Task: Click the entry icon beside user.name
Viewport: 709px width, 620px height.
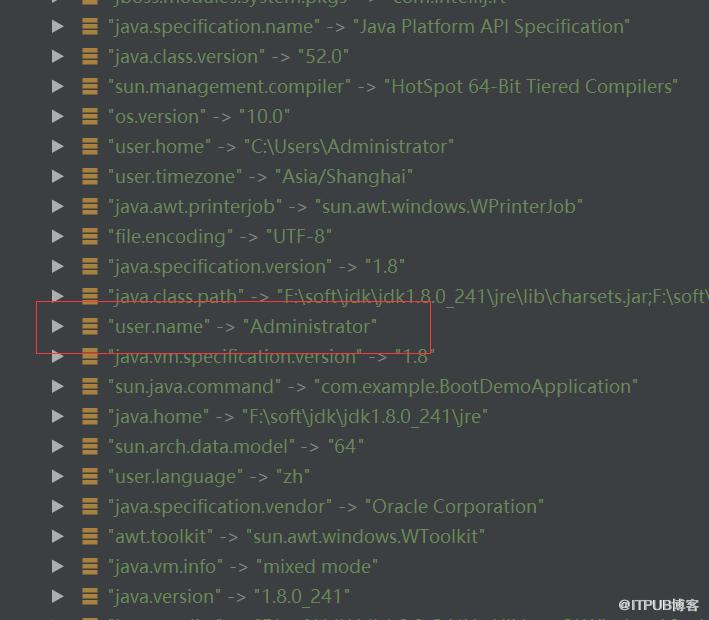Action: coord(90,327)
